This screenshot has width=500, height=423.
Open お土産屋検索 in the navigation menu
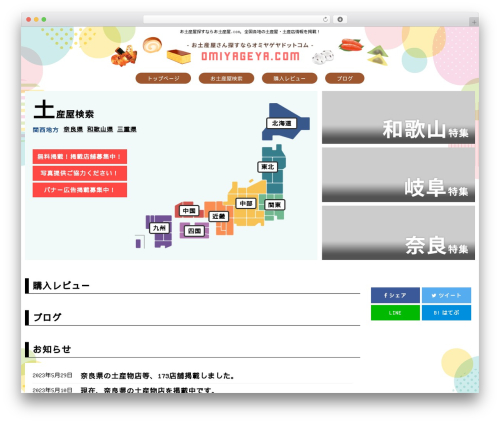[226, 78]
